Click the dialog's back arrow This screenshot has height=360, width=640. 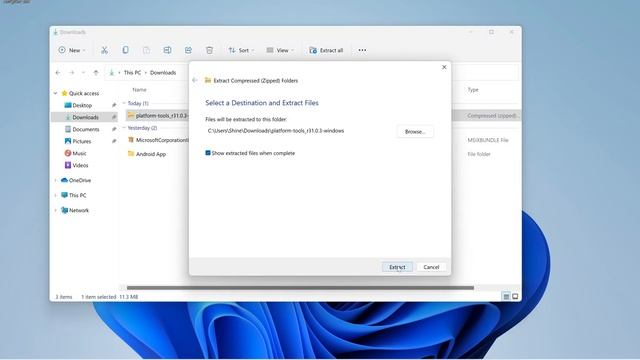[195, 80]
